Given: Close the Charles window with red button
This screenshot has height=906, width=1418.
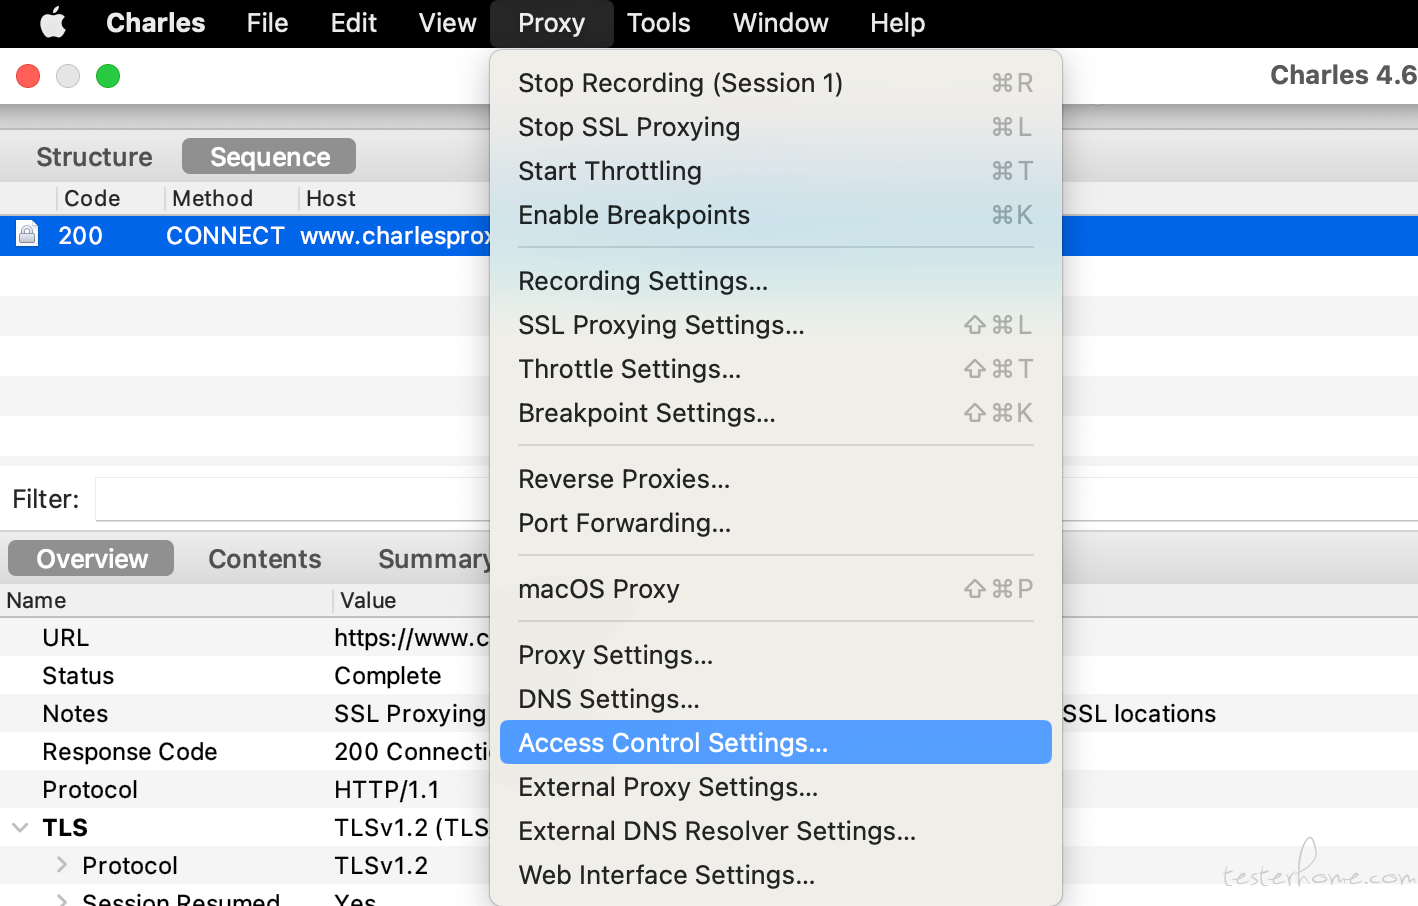Looking at the screenshot, I should coord(28,76).
